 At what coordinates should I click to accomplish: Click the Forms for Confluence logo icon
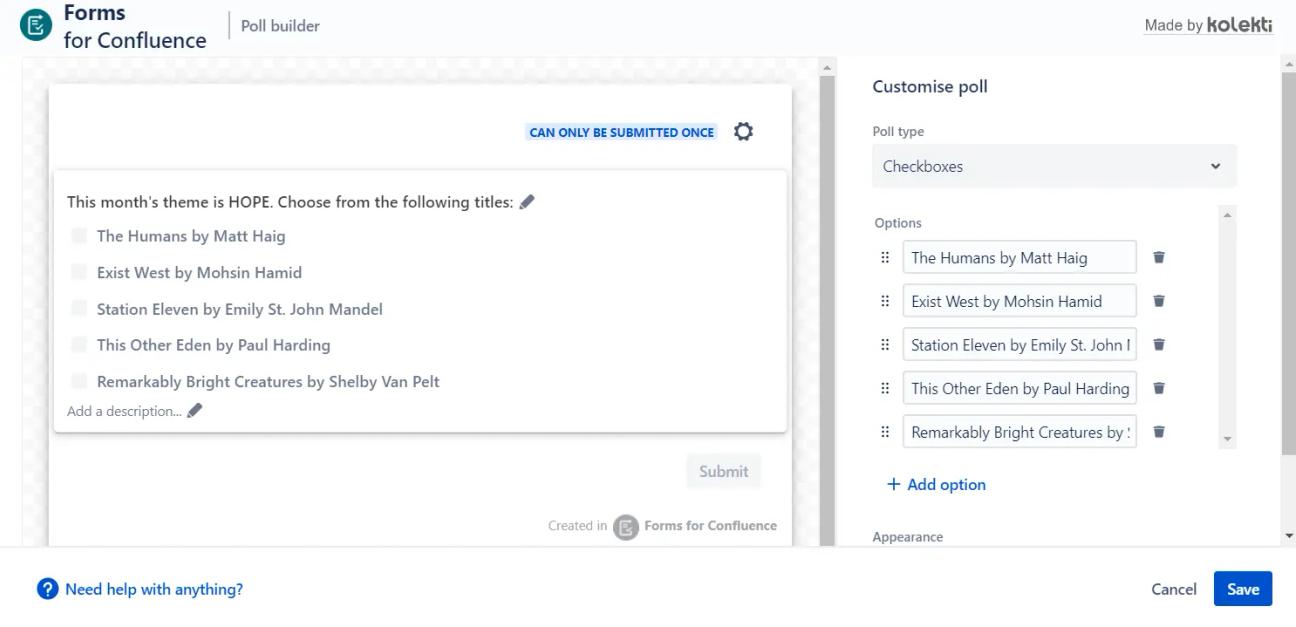pyautogui.click(x=36, y=26)
